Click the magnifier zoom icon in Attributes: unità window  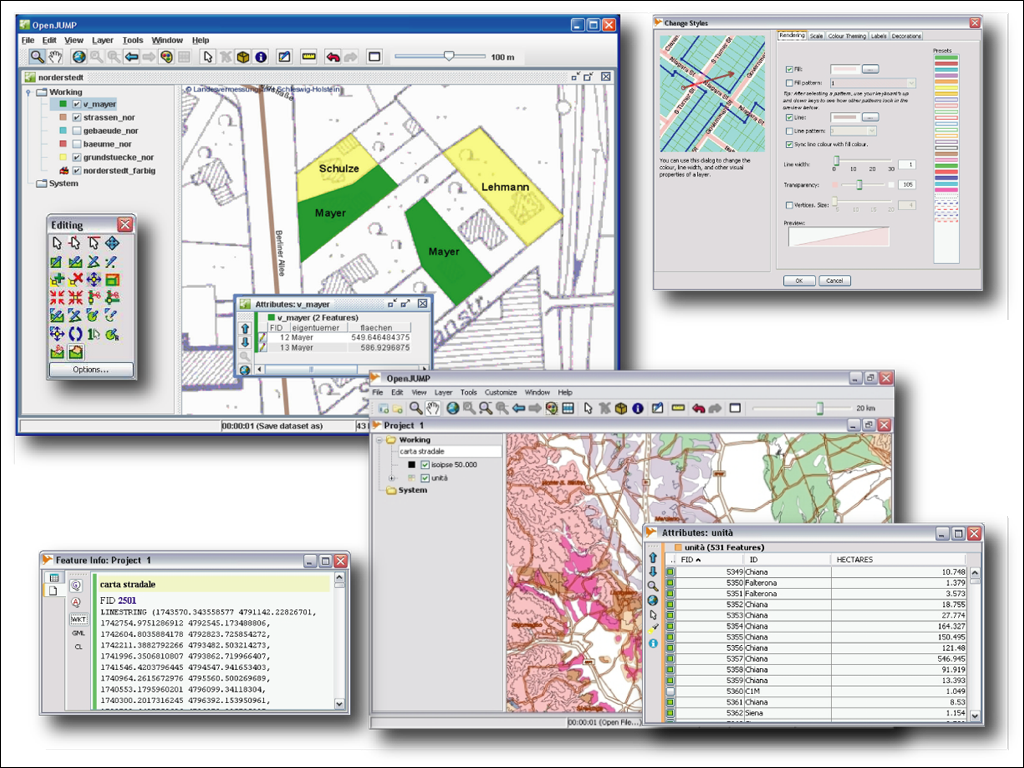(652, 586)
